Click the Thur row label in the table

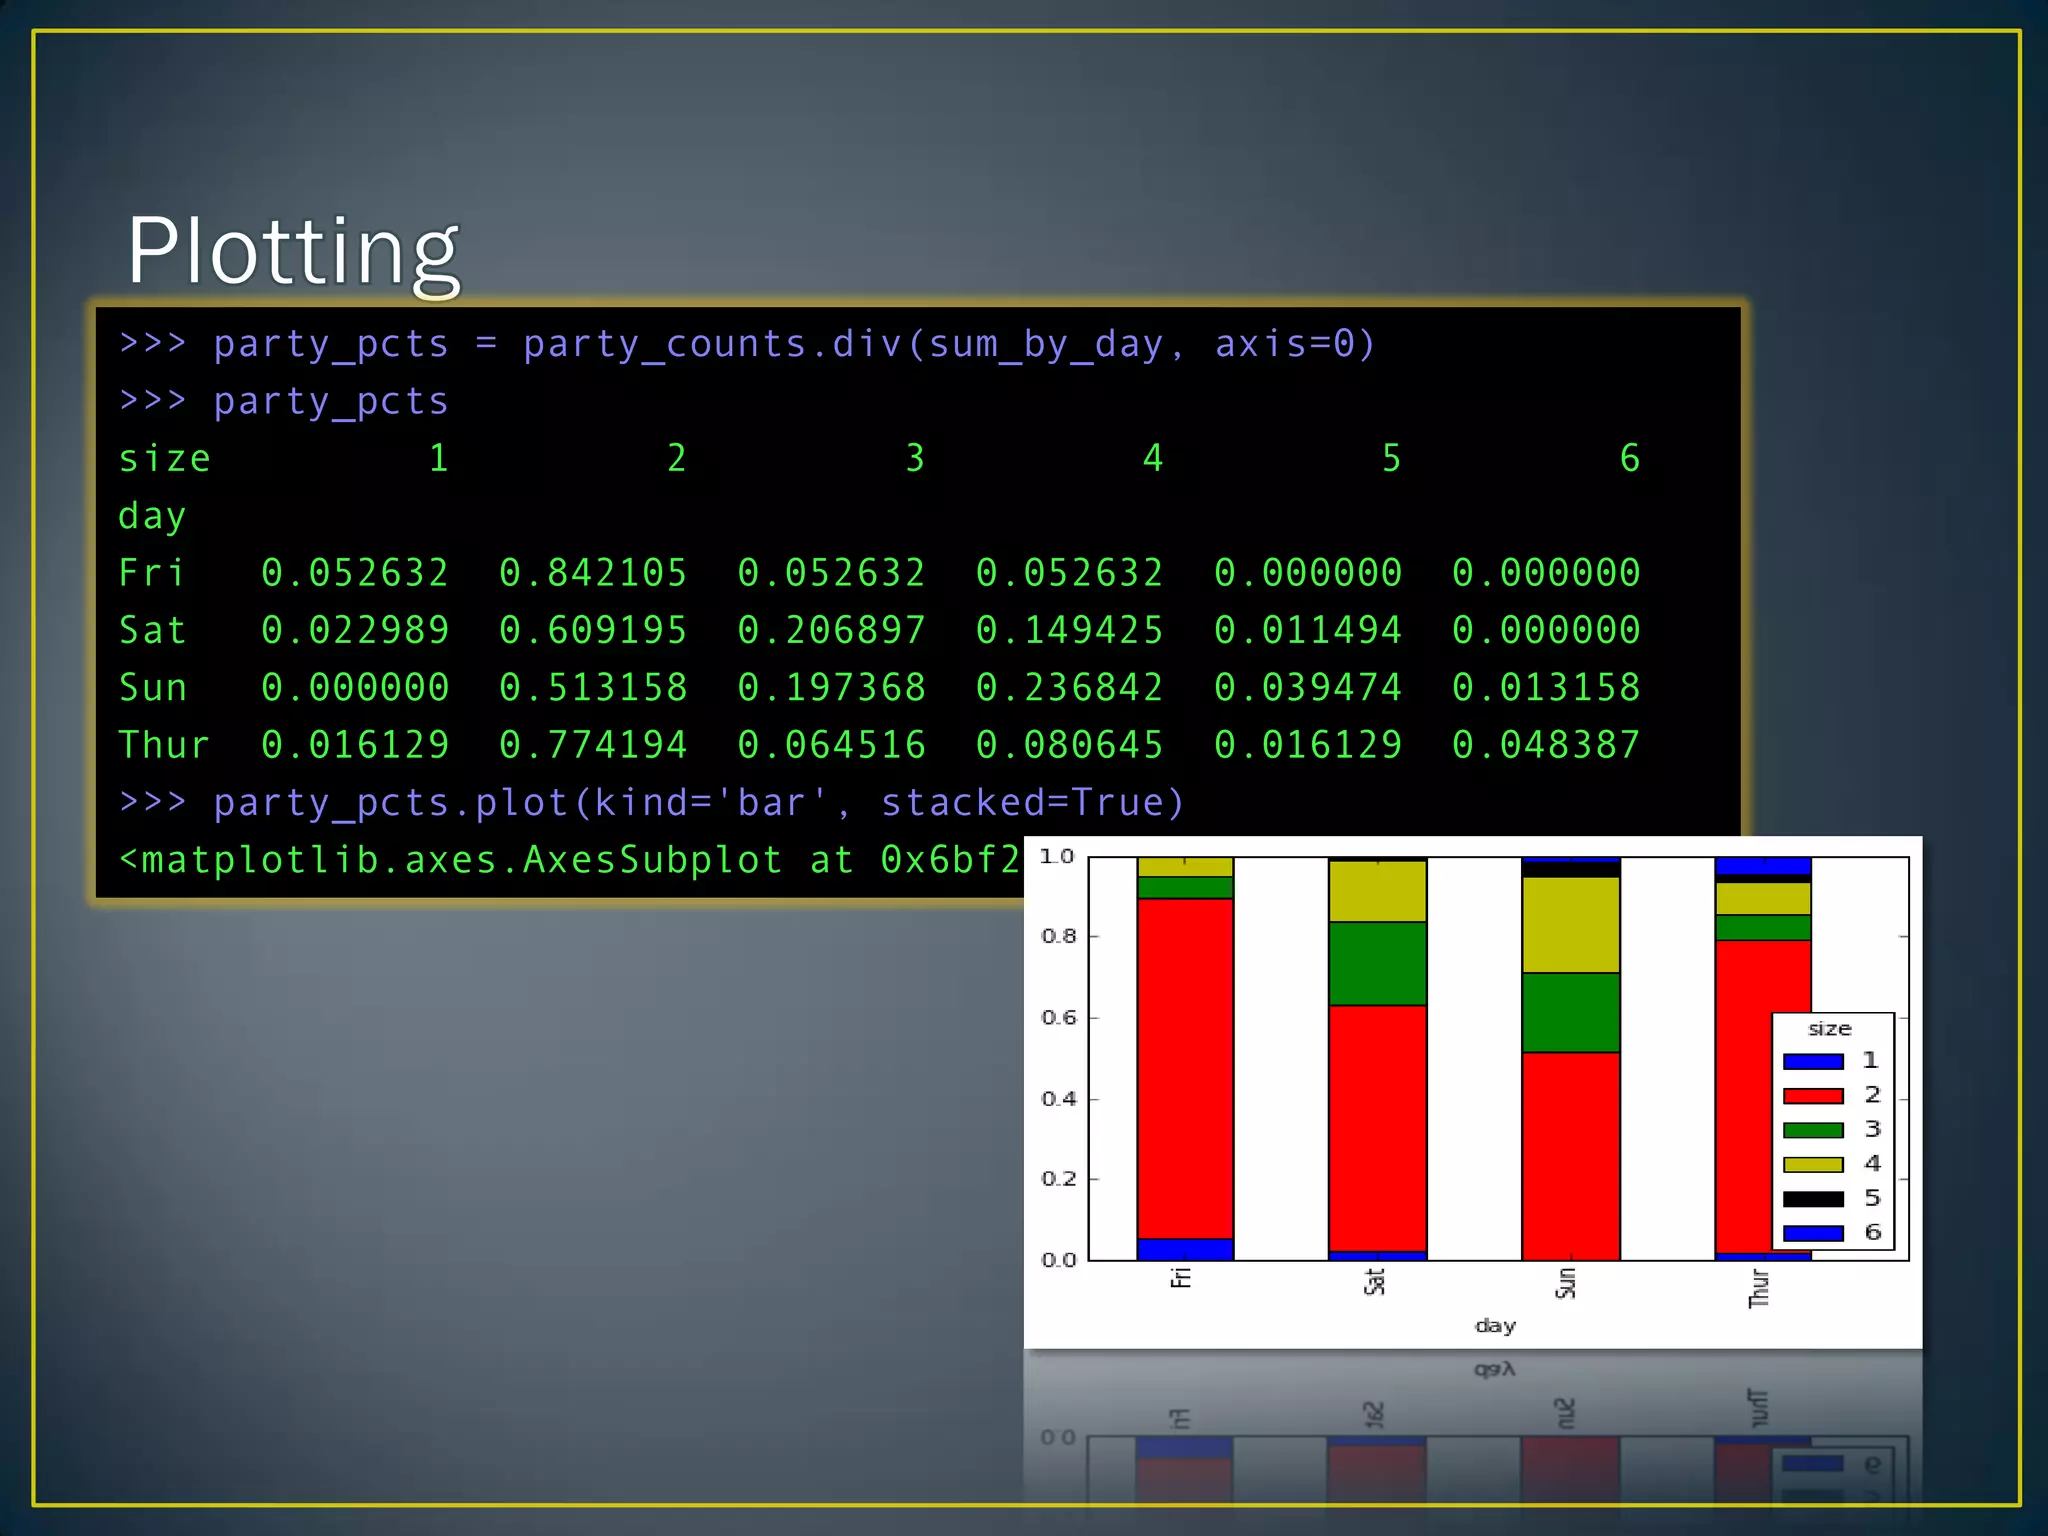[x=164, y=745]
